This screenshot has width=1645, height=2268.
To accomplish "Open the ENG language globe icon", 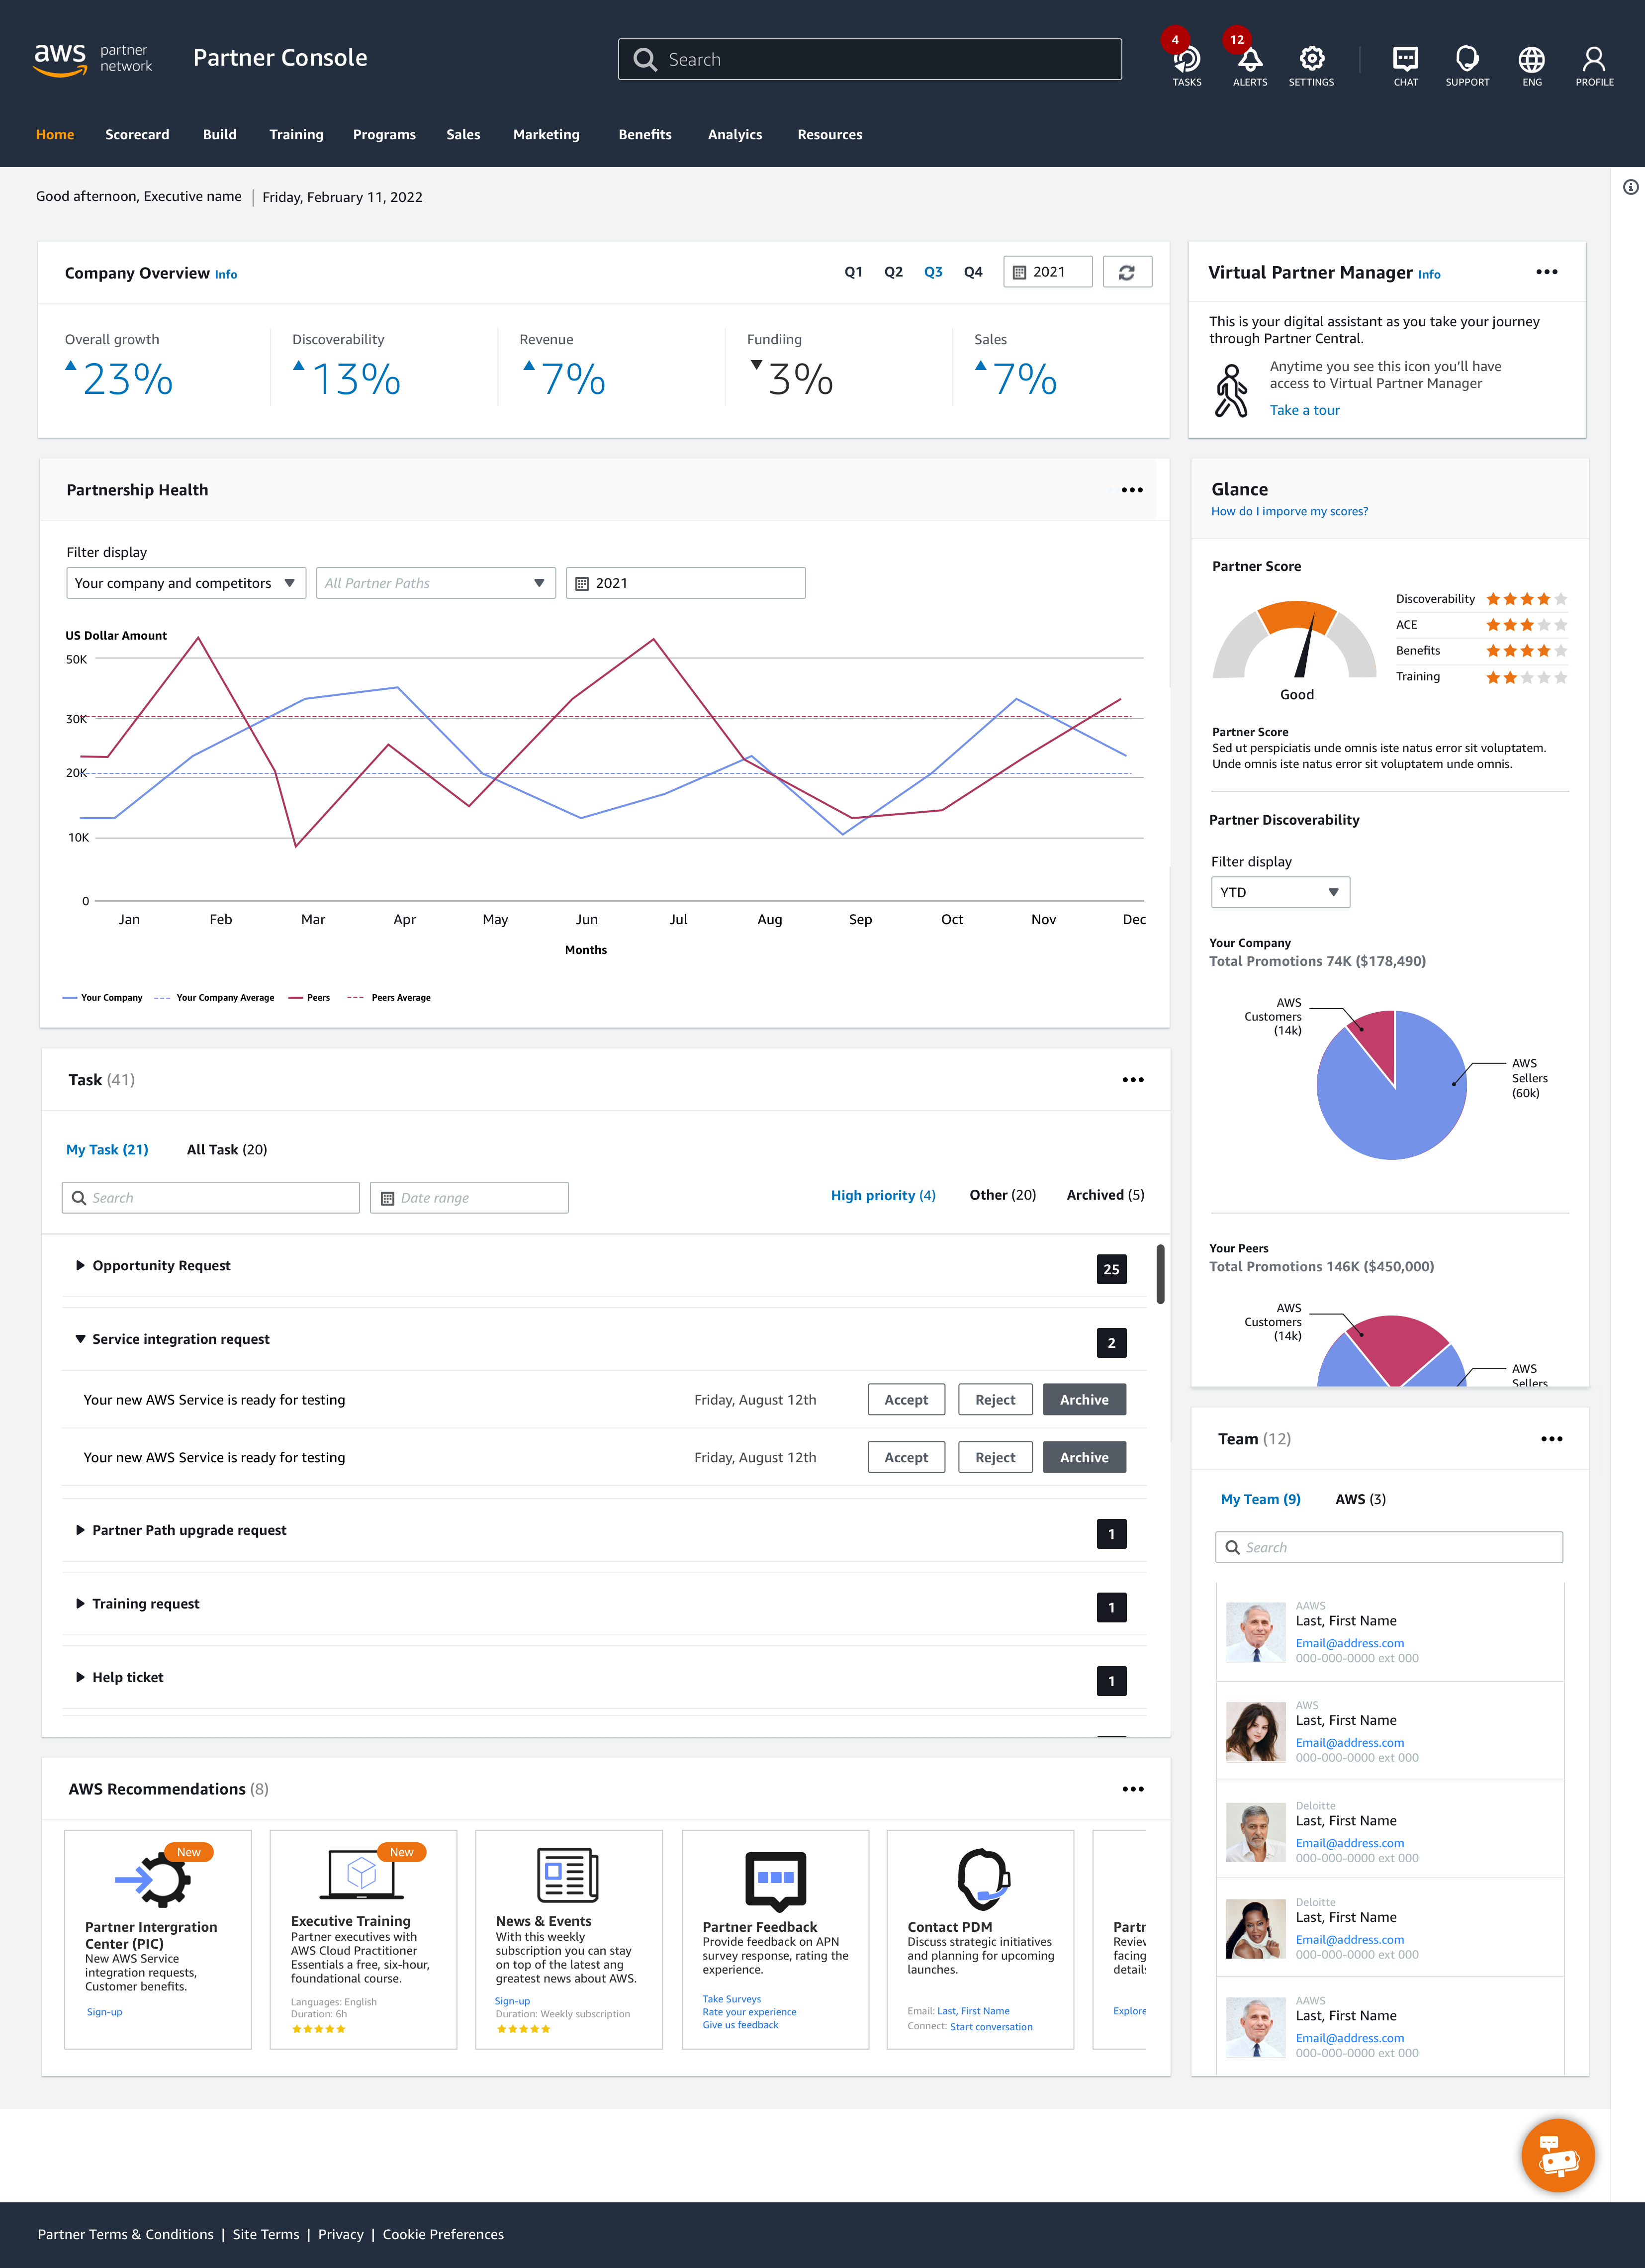I will (x=1531, y=60).
